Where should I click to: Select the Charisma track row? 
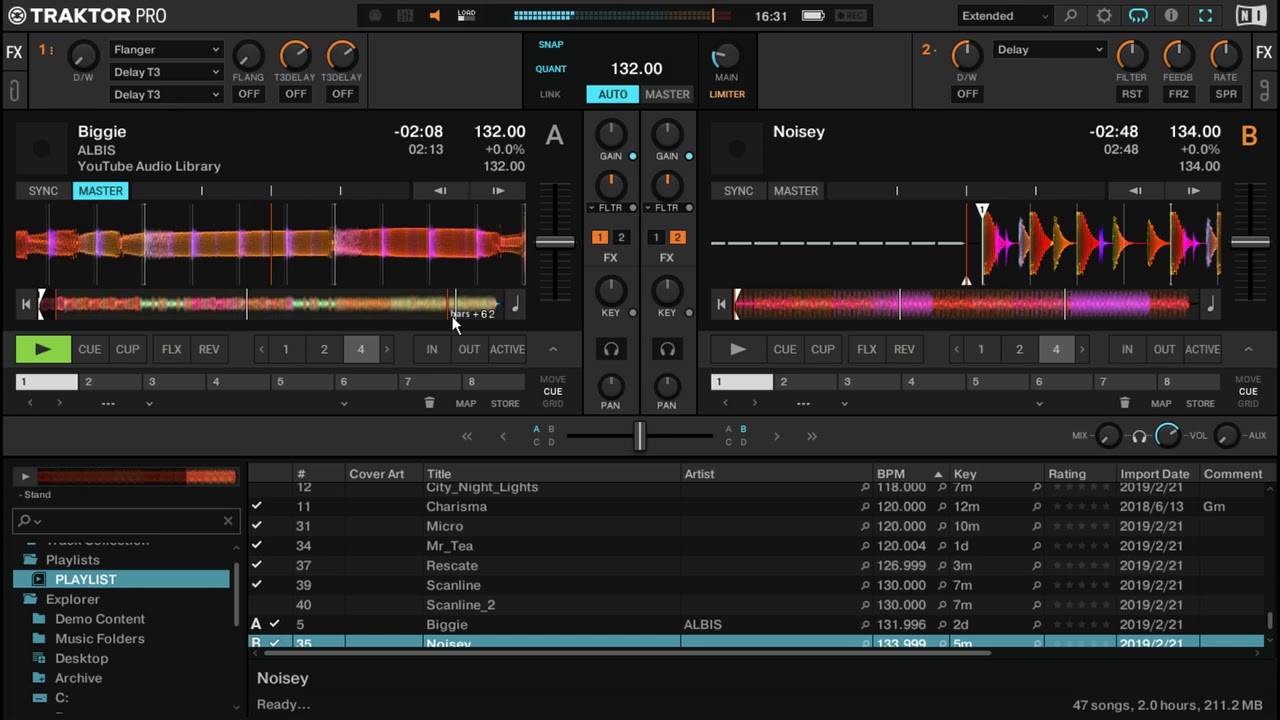757,507
